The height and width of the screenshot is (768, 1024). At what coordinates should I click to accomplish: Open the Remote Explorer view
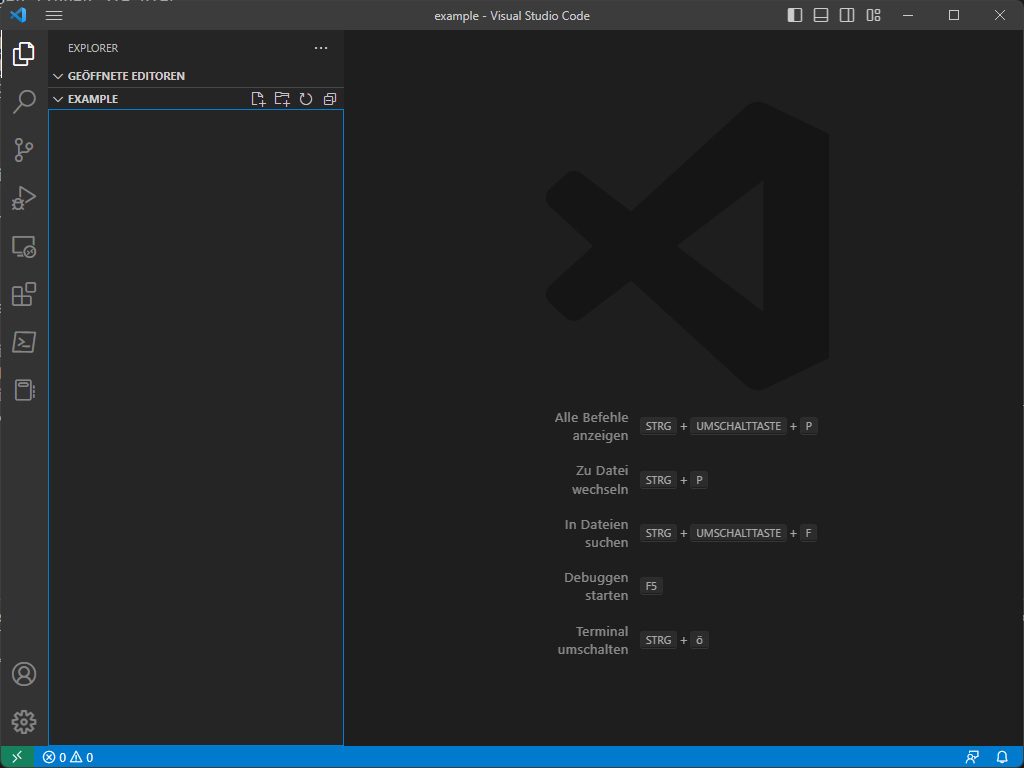24,246
